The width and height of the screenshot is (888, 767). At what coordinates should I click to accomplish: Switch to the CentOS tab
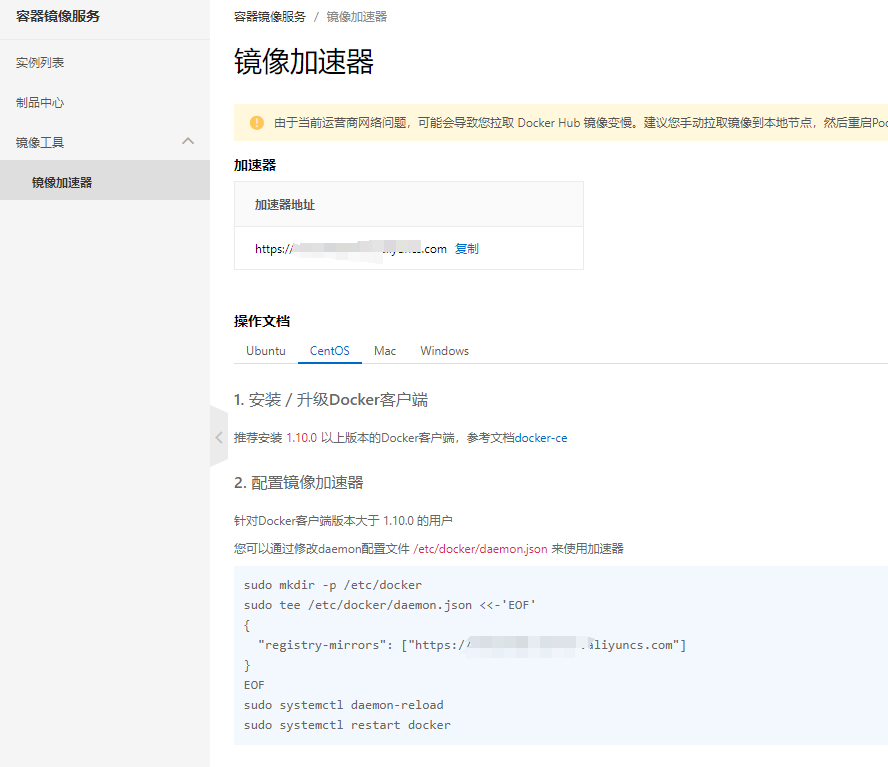click(x=330, y=351)
